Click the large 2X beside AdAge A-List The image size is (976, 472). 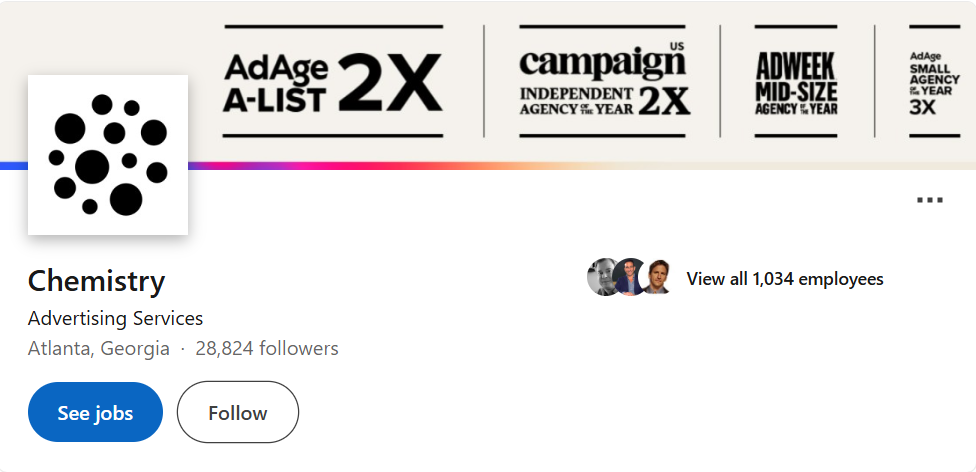[x=390, y=81]
